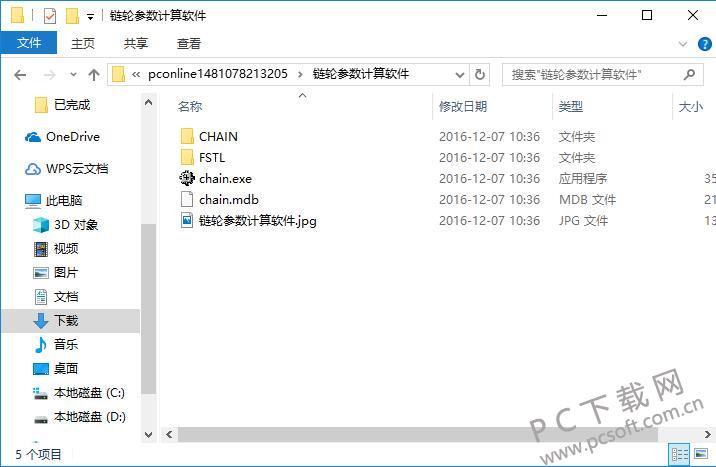This screenshot has height=467, width=716.
Task: Click the refresh icon beside address bar
Action: click(479, 74)
